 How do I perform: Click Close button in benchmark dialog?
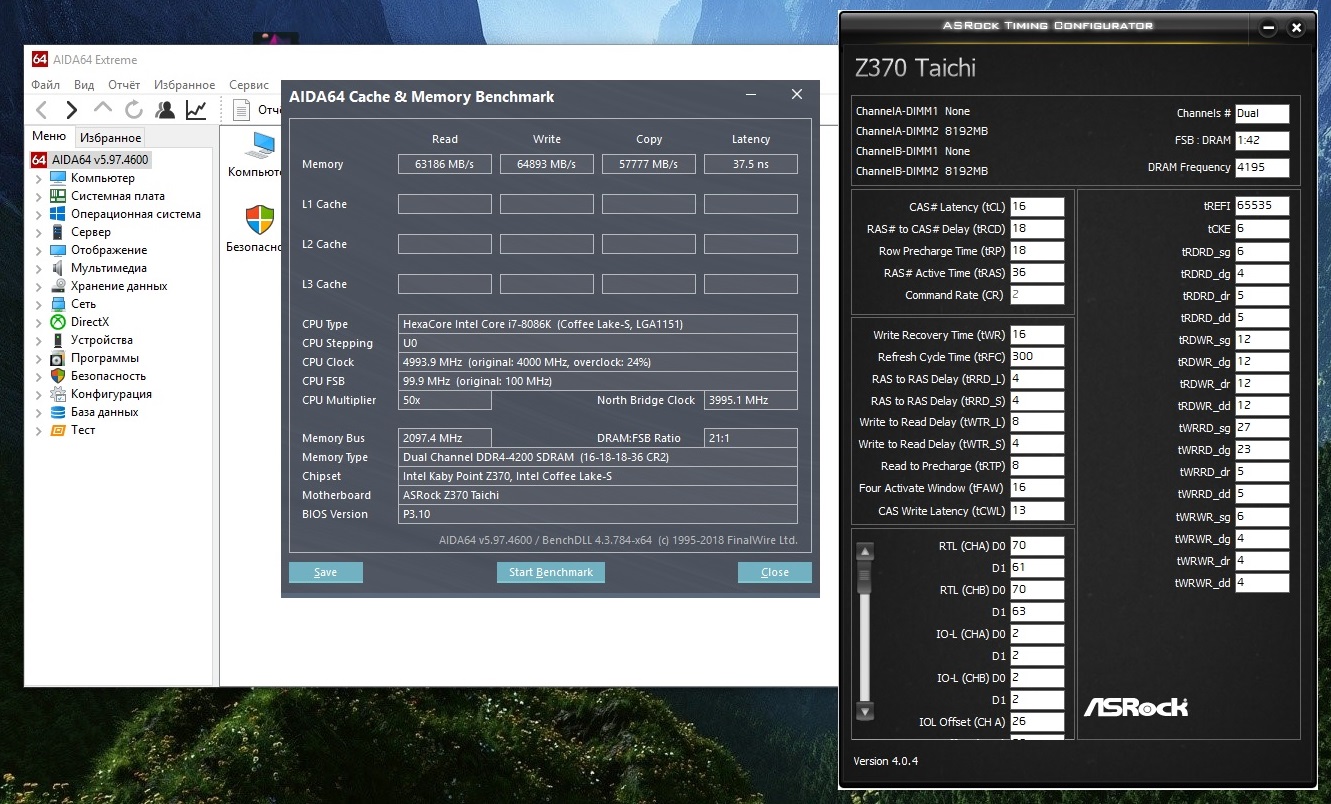pos(775,572)
